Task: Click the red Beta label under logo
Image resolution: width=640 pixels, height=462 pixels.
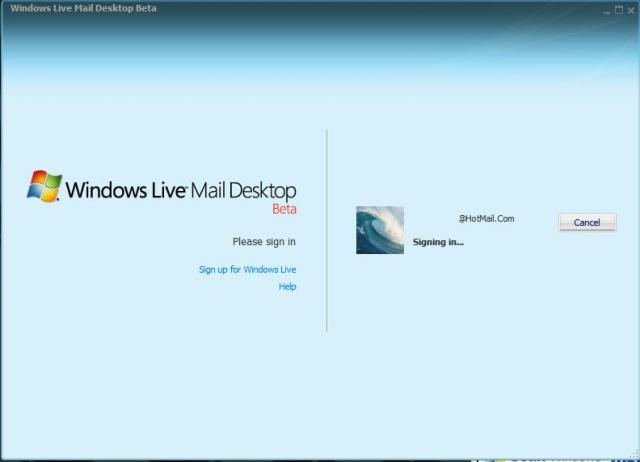Action: coord(284,209)
